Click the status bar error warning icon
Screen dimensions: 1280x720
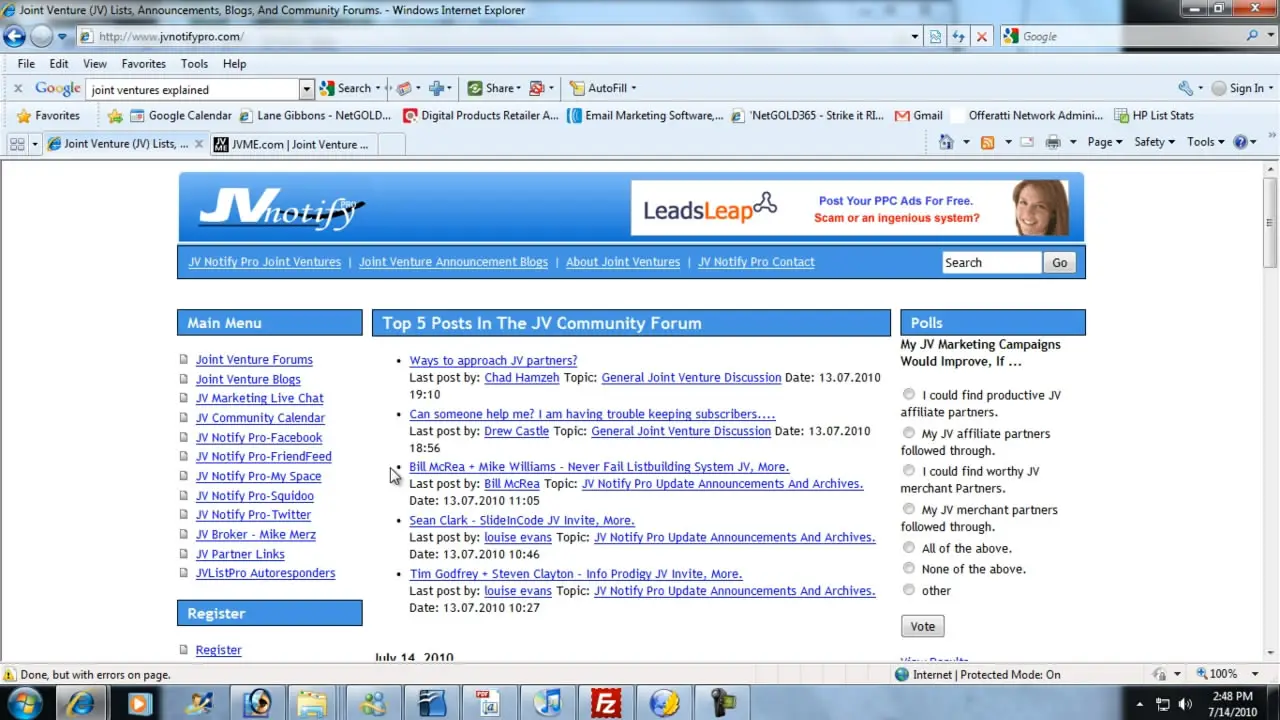[x=10, y=675]
